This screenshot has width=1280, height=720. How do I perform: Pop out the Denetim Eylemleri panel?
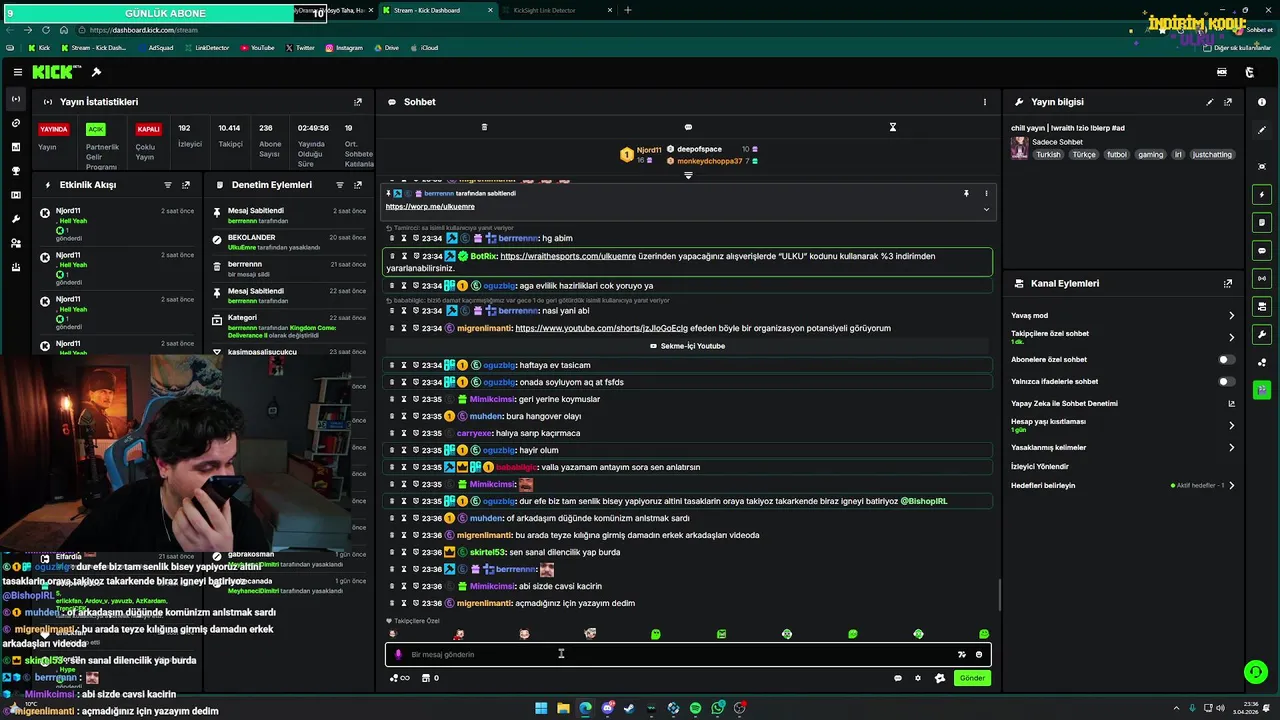coord(358,185)
